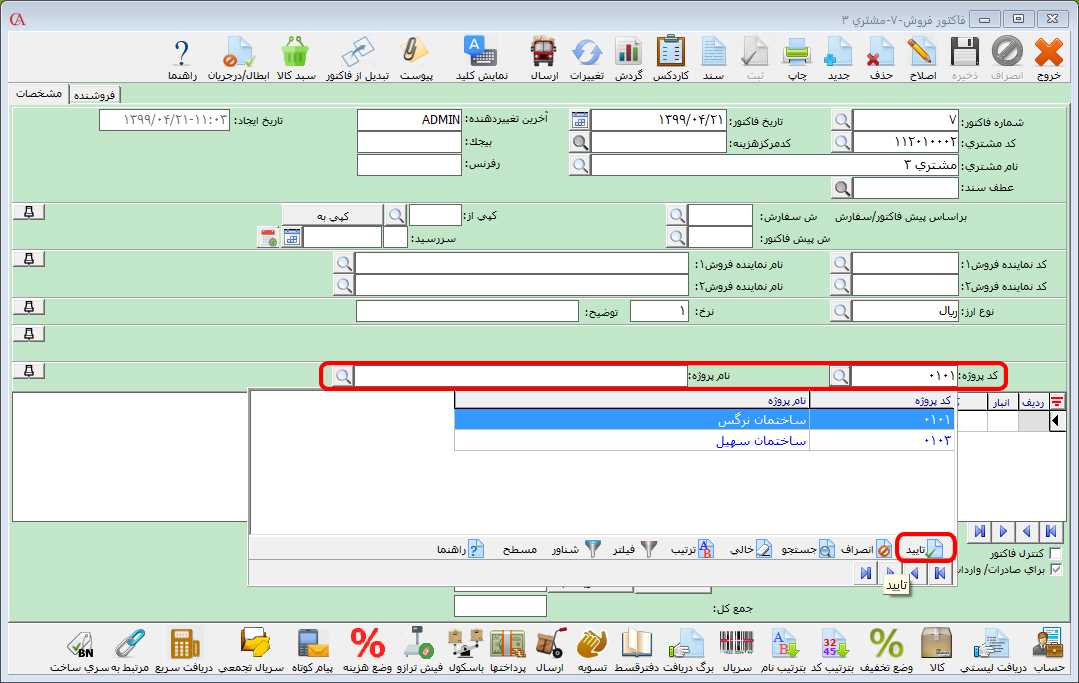
Task: Open lookup for کد مشتری field
Action: click(842, 142)
